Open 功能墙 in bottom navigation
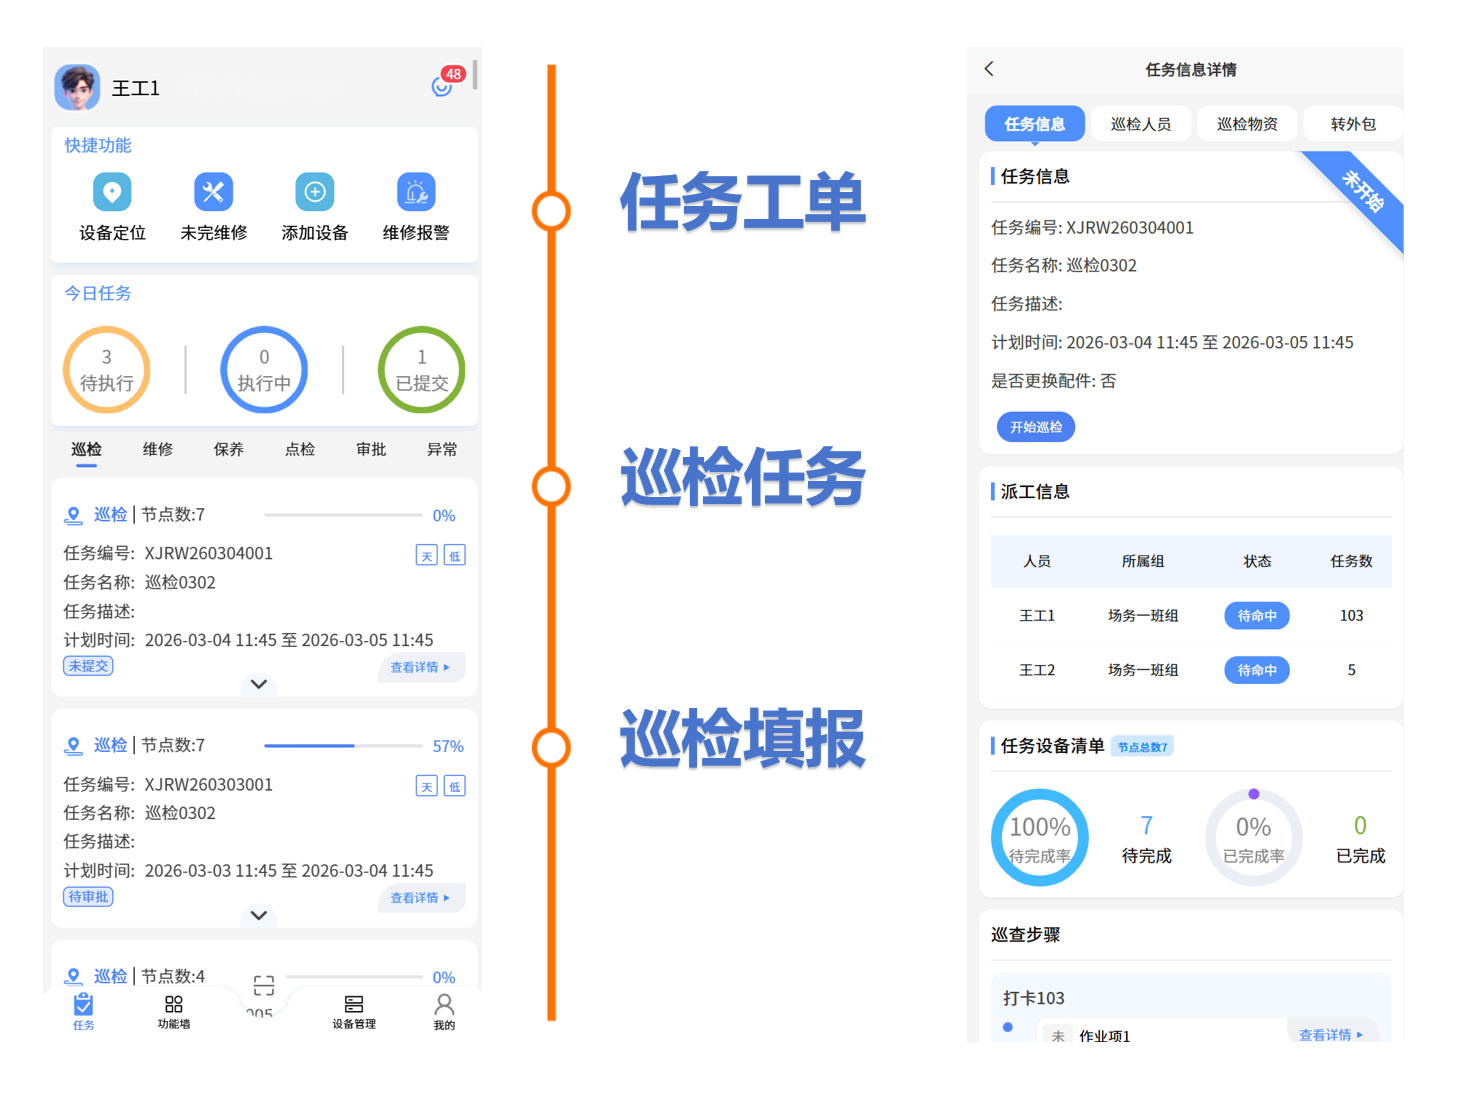Screen dimensions: 1460x1110 [x=174, y=1010]
